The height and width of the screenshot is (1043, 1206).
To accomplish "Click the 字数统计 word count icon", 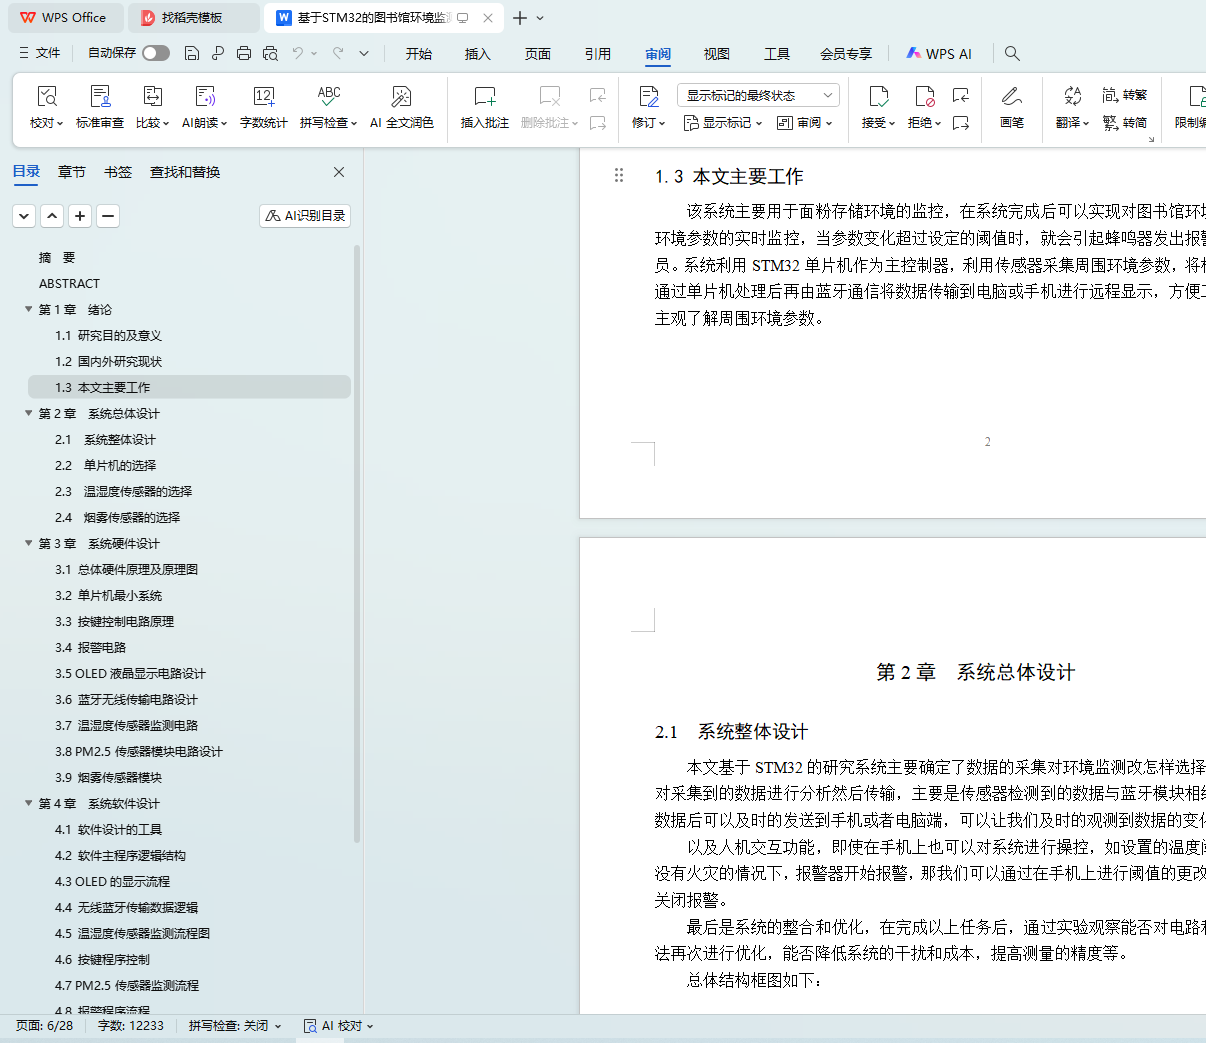I will pyautogui.click(x=263, y=97).
